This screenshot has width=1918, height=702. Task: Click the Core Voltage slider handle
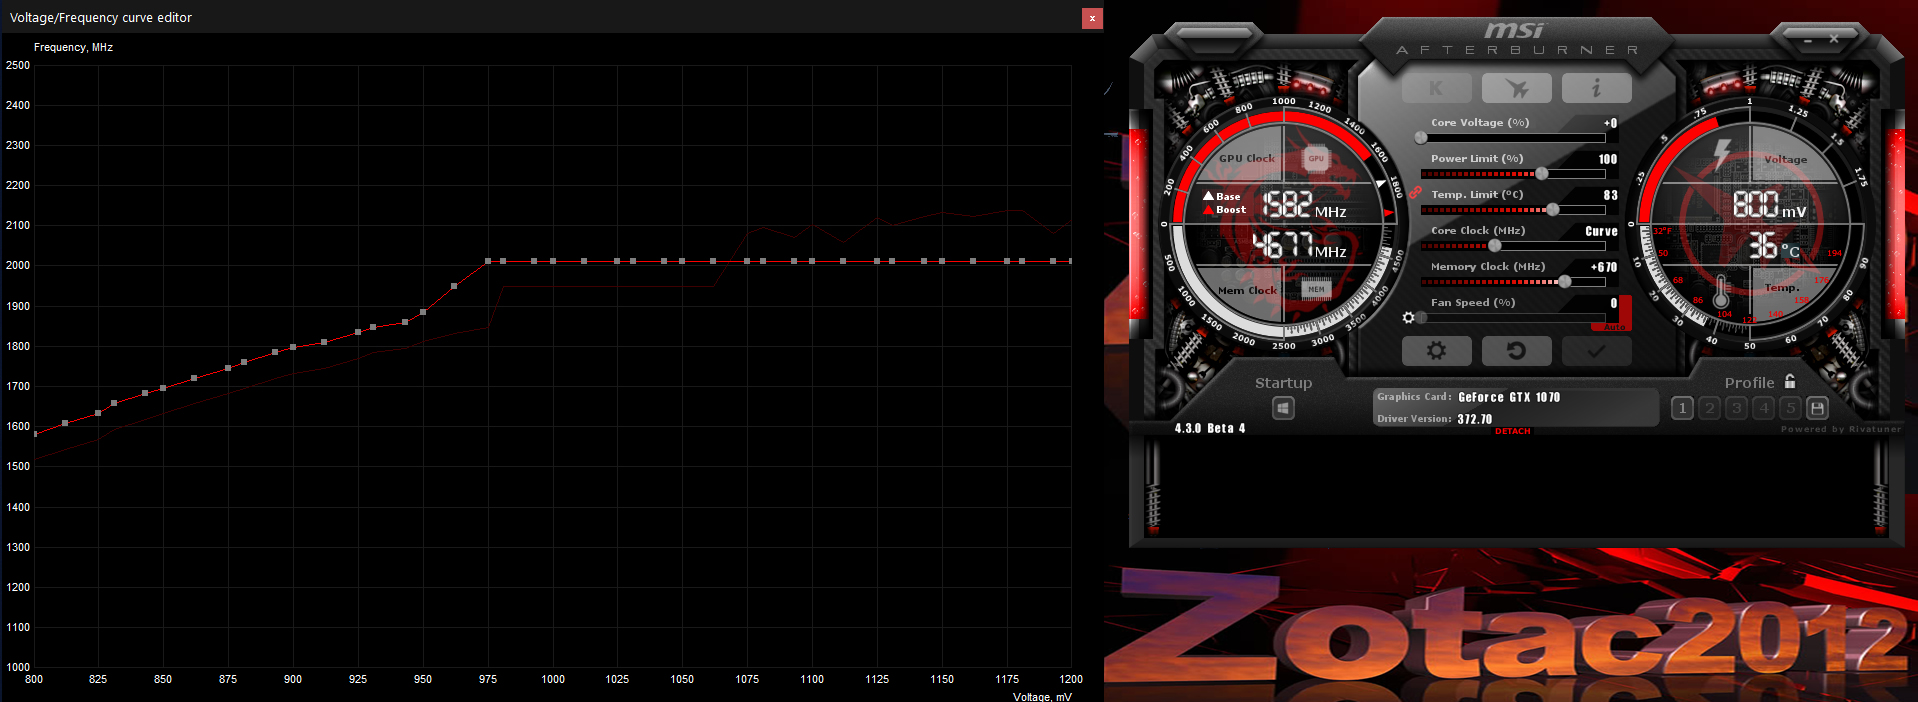pyautogui.click(x=1421, y=138)
